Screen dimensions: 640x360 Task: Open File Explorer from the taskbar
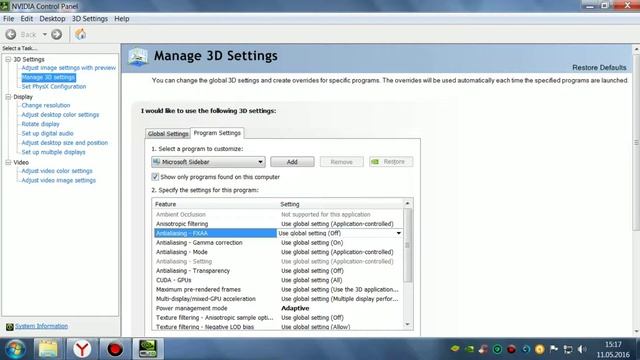point(48,349)
